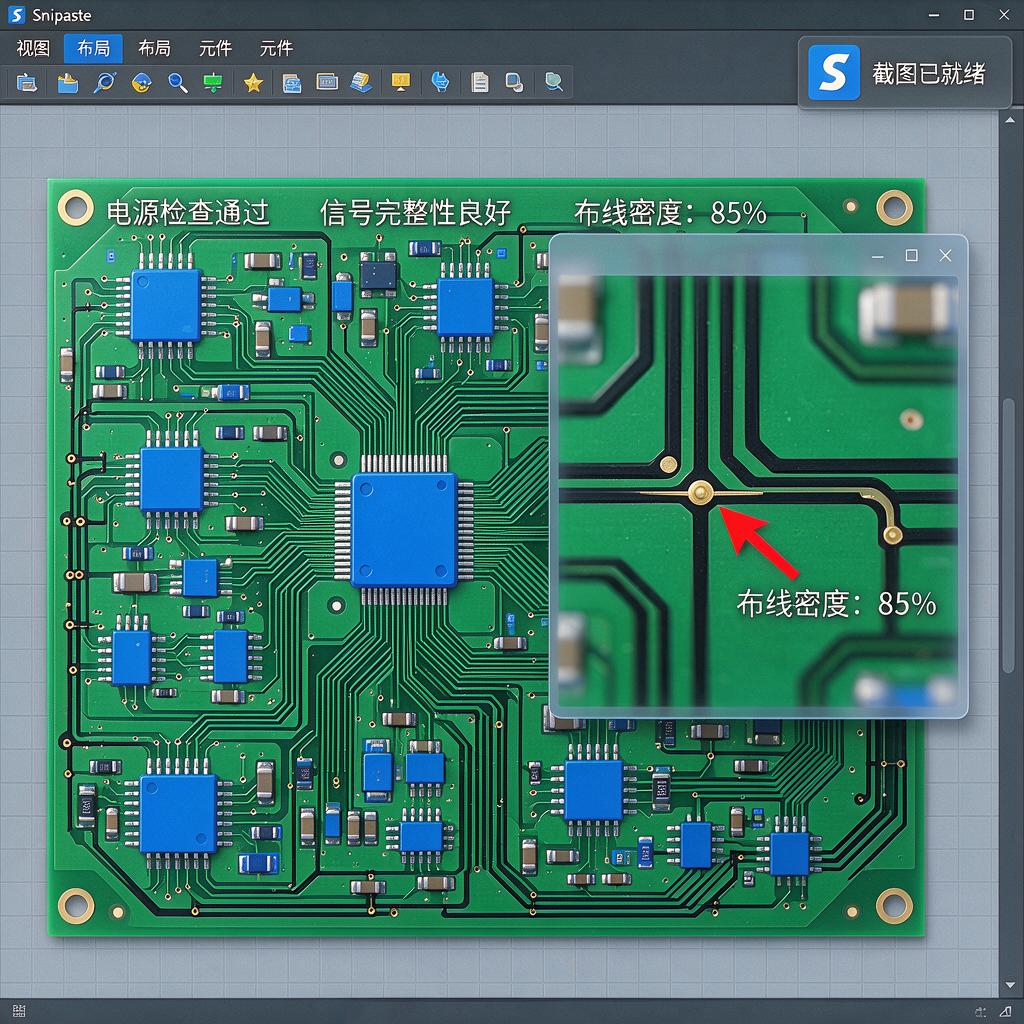Image resolution: width=1024 pixels, height=1024 pixels.
Task: Click the yellow star favorites icon
Action: (x=253, y=82)
